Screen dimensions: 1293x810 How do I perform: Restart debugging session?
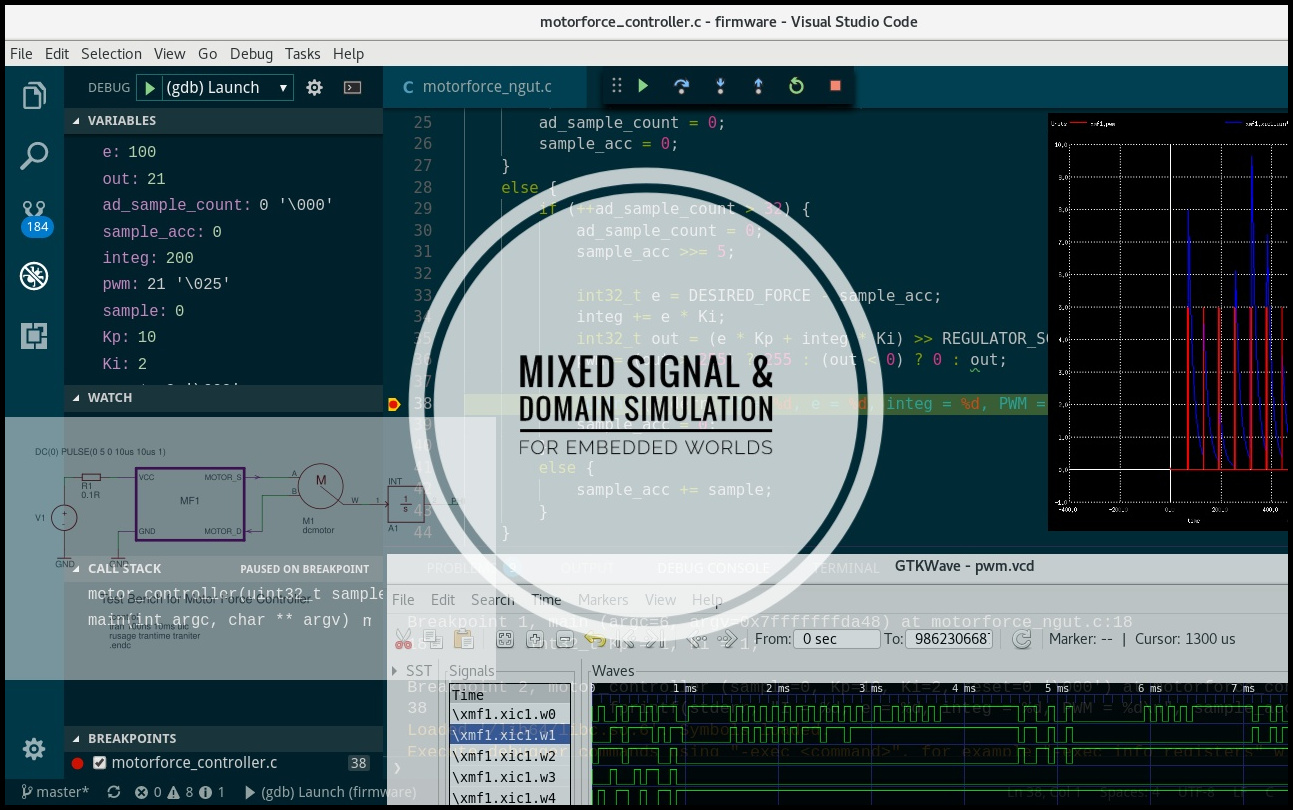(796, 86)
